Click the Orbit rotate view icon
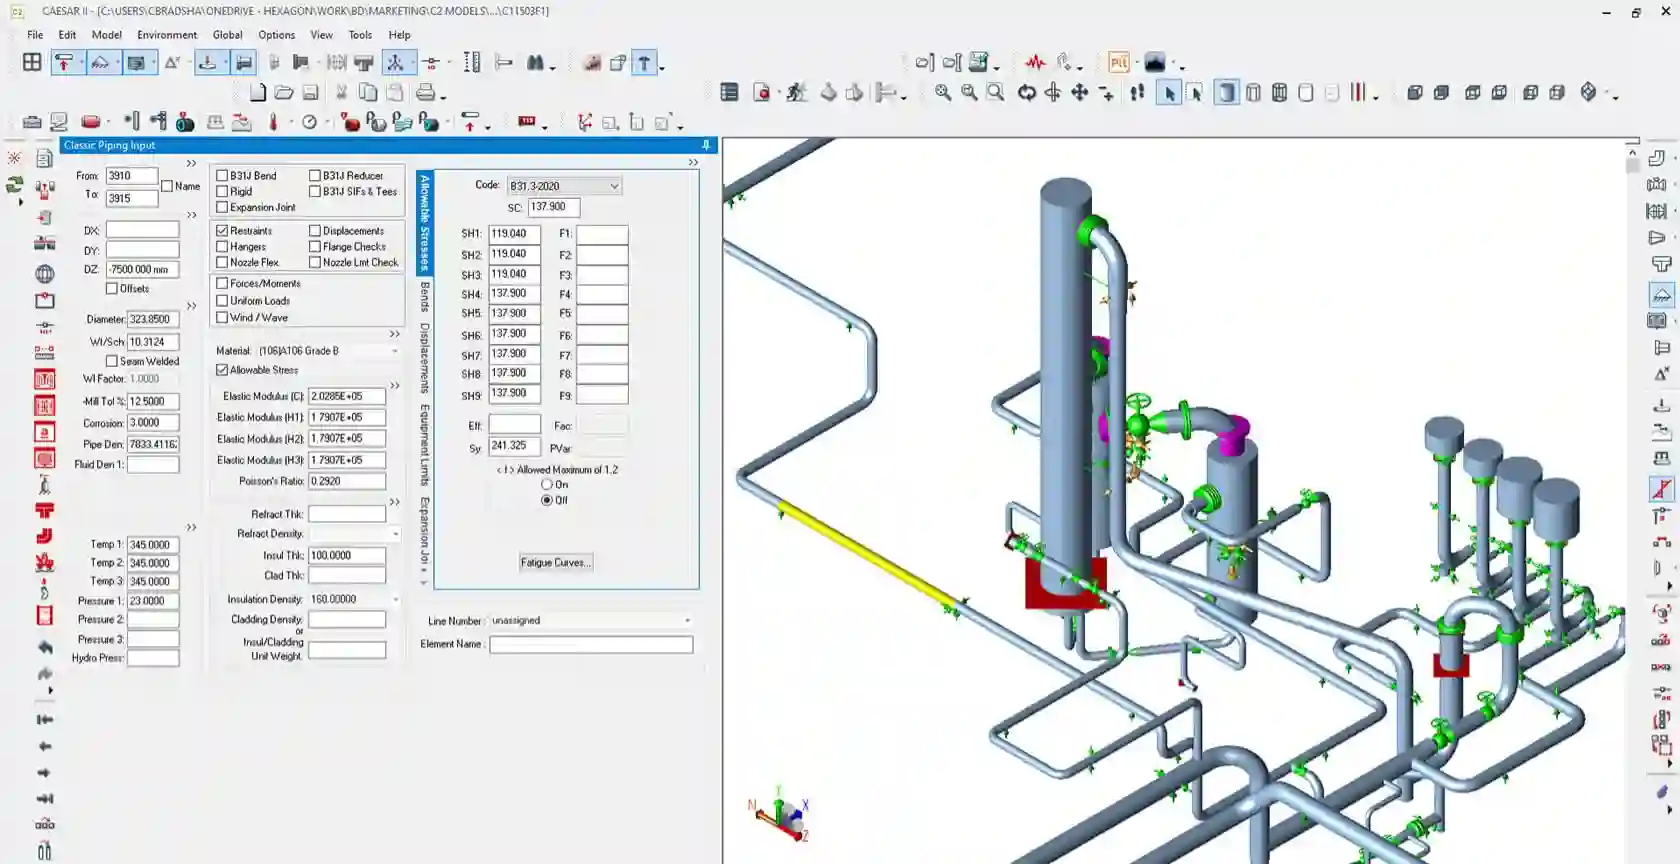The width and height of the screenshot is (1680, 864). click(x=1026, y=93)
